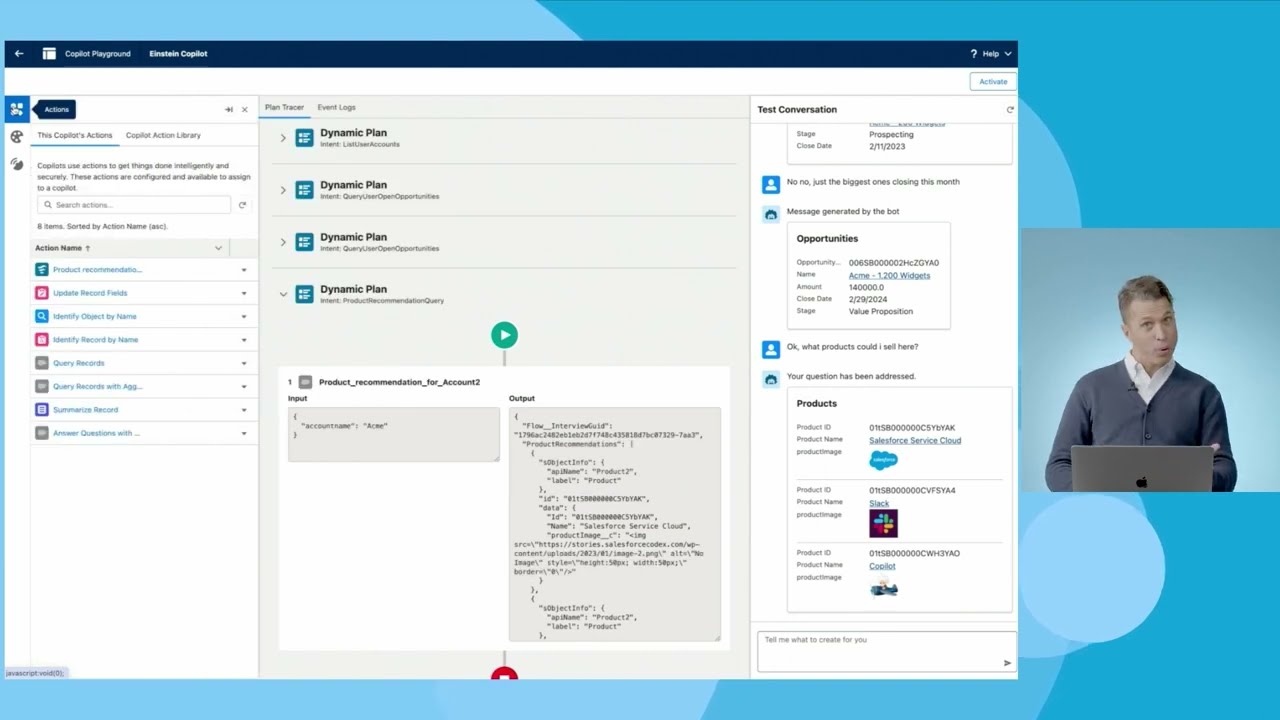This screenshot has width=1280, height=720.
Task: Click the green play start node
Action: pos(504,335)
